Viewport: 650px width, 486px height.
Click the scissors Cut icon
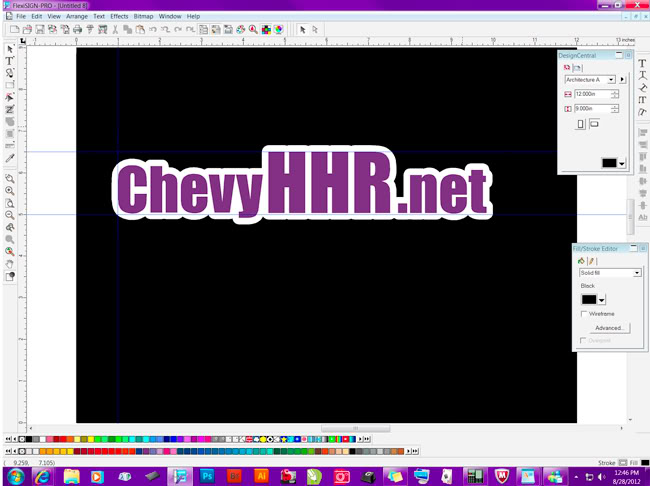click(x=115, y=29)
